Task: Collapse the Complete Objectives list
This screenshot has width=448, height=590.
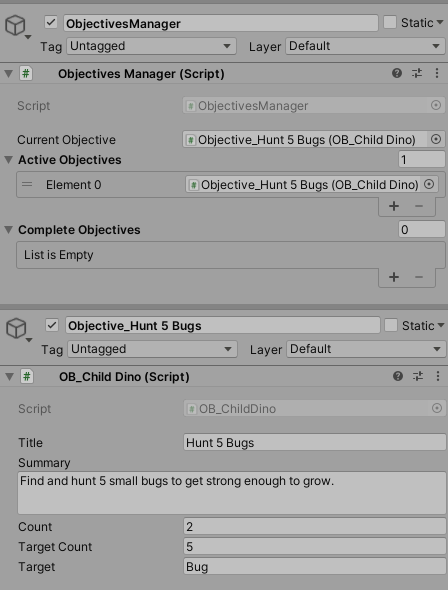Action: (x=9, y=230)
